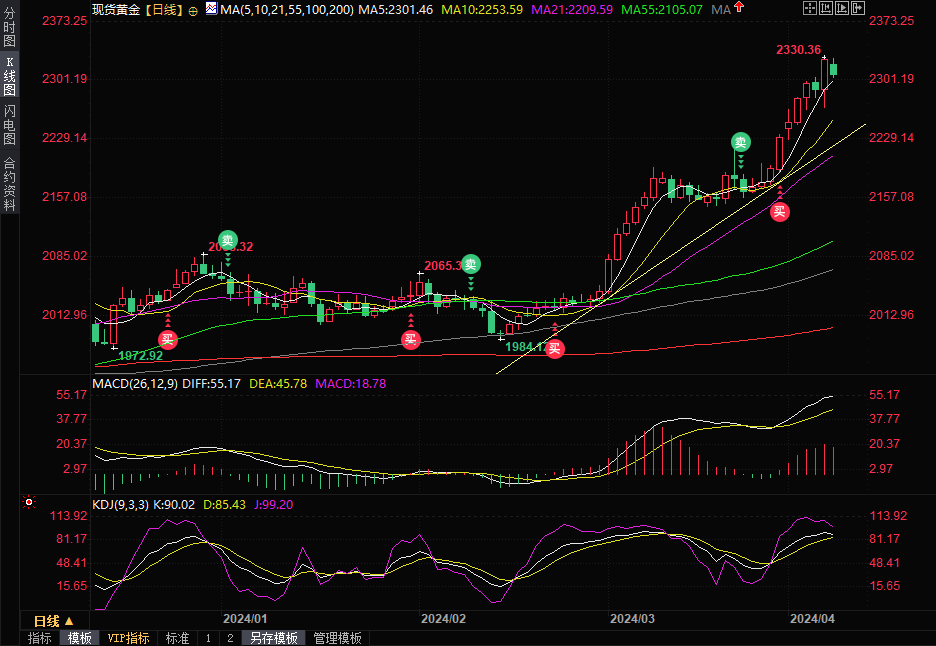This screenshot has height=646, width=936.
Task: Switch to 标准 standard mode
Action: point(177,638)
